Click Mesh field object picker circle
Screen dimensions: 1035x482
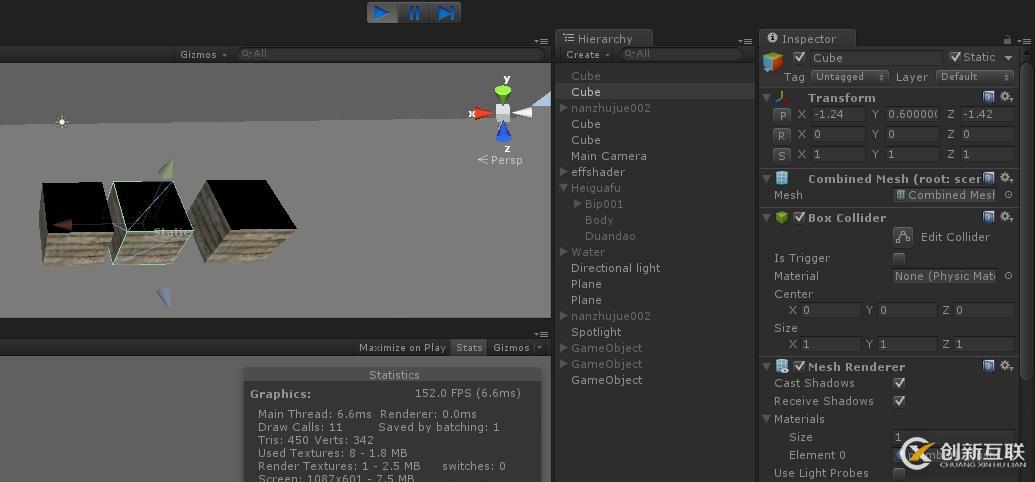[x=1008, y=195]
